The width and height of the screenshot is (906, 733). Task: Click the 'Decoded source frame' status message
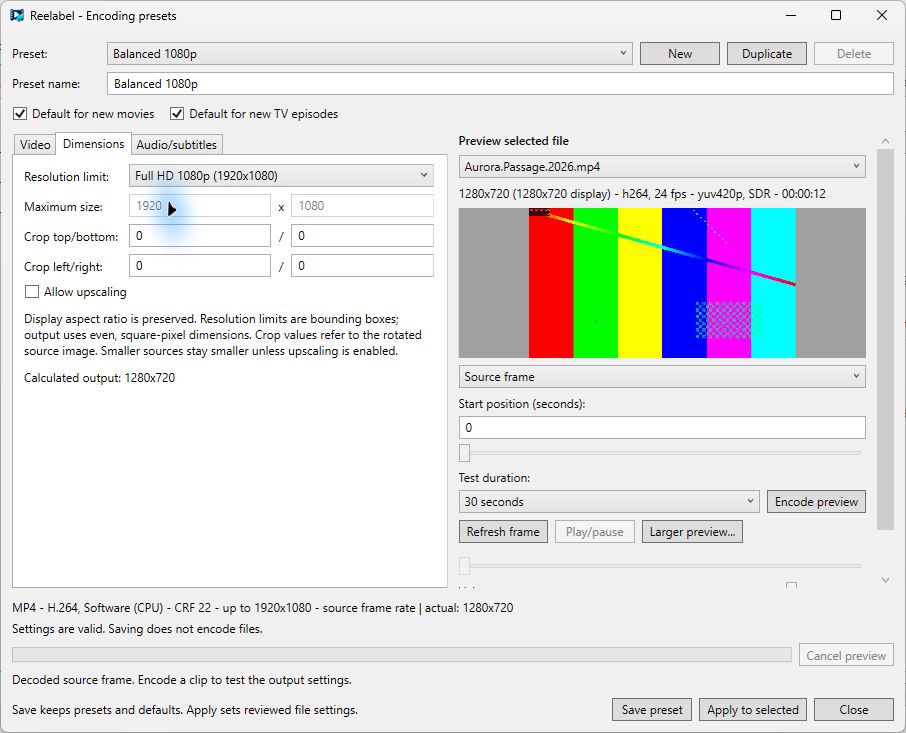[182, 680]
